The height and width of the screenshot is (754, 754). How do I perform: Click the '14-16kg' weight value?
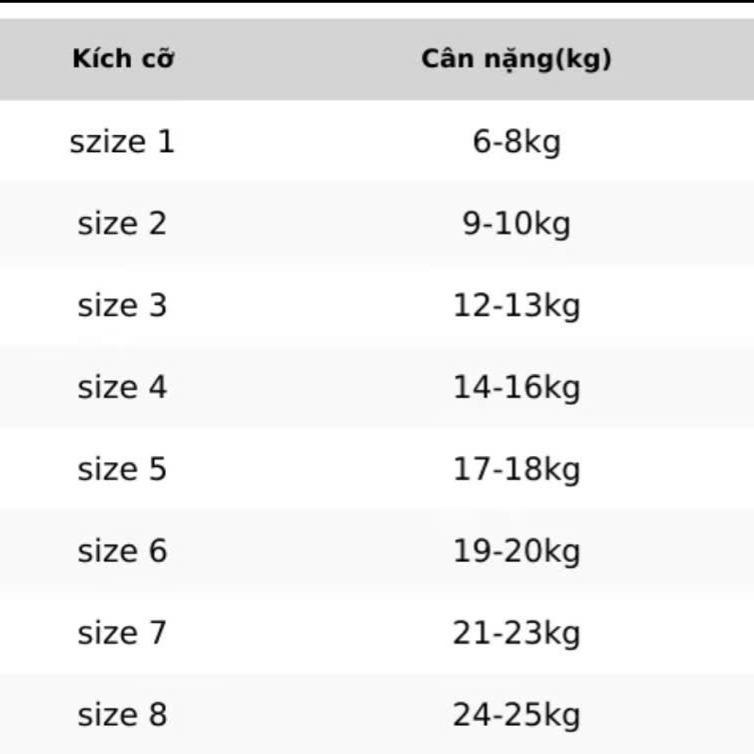click(516, 388)
